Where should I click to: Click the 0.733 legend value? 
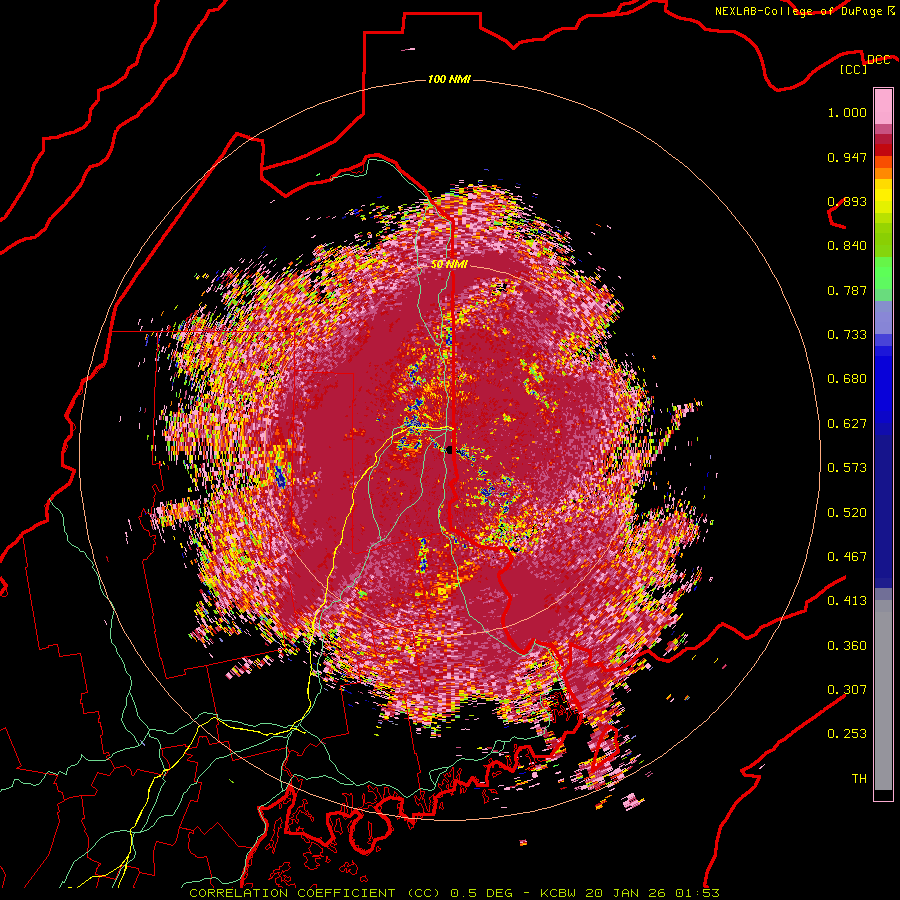[x=847, y=335]
